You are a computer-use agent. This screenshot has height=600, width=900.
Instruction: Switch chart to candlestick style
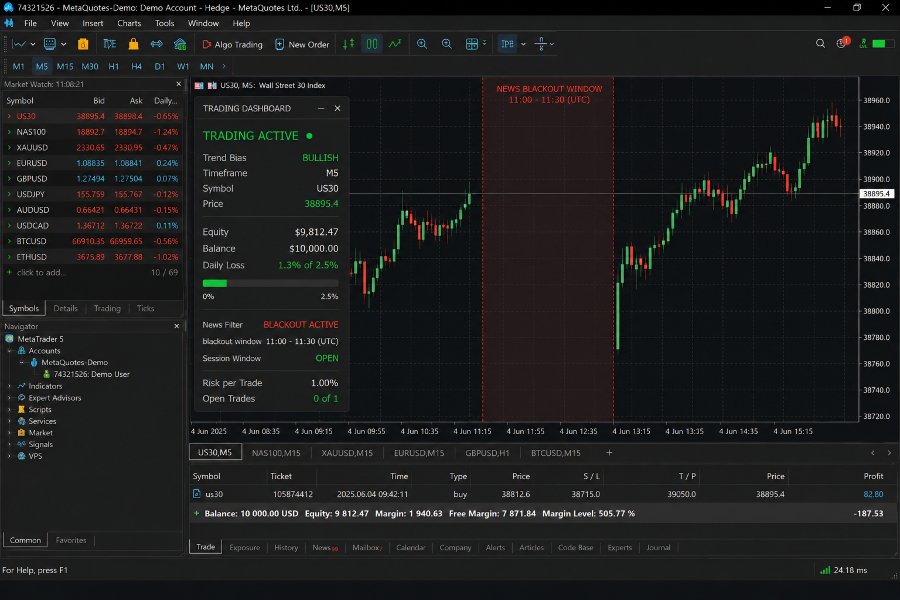(x=372, y=44)
